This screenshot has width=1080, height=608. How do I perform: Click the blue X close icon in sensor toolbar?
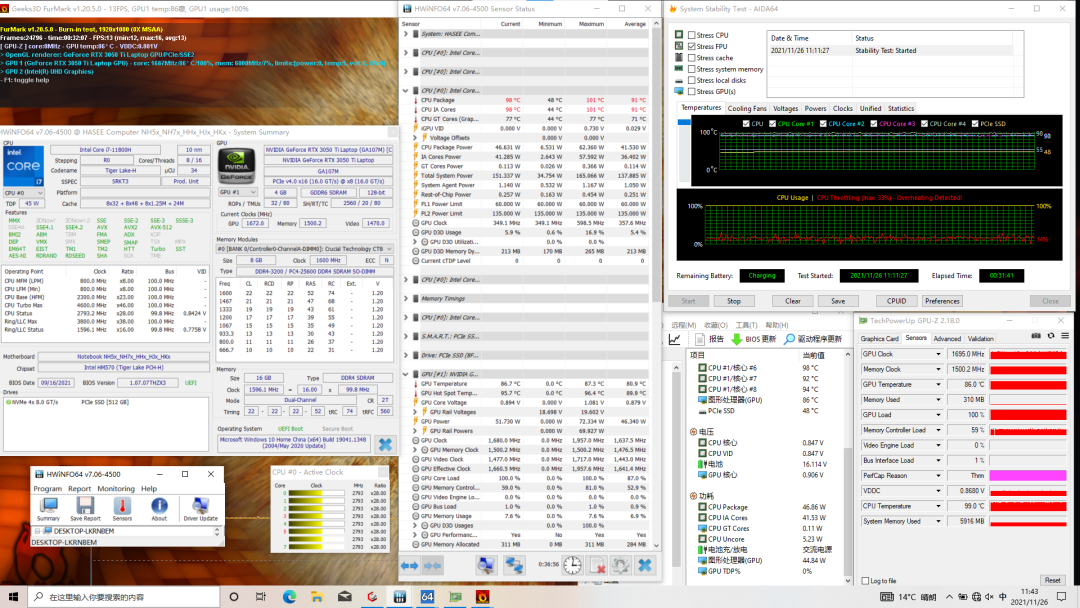tap(645, 566)
